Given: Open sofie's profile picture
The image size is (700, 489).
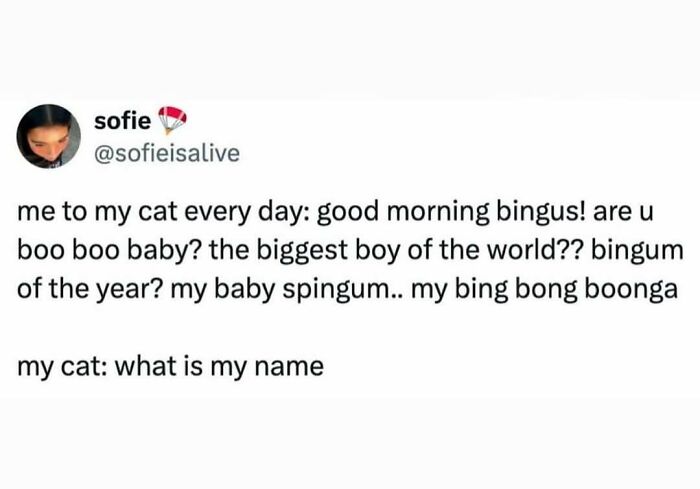Looking at the screenshot, I should 49,136.
